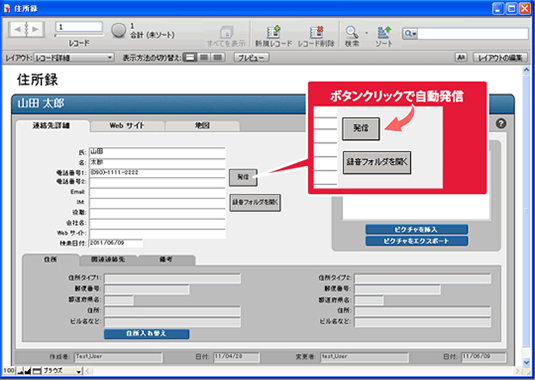Click the quick find search field
Screen dimensions: 535x380
473,34
